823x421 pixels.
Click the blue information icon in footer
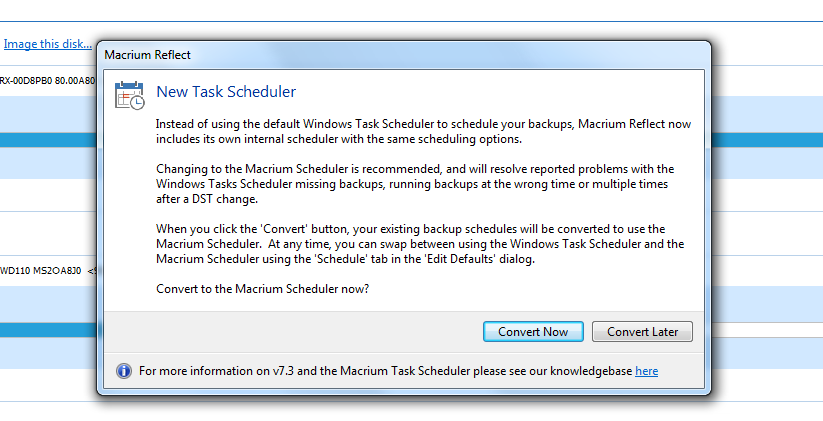[124, 371]
